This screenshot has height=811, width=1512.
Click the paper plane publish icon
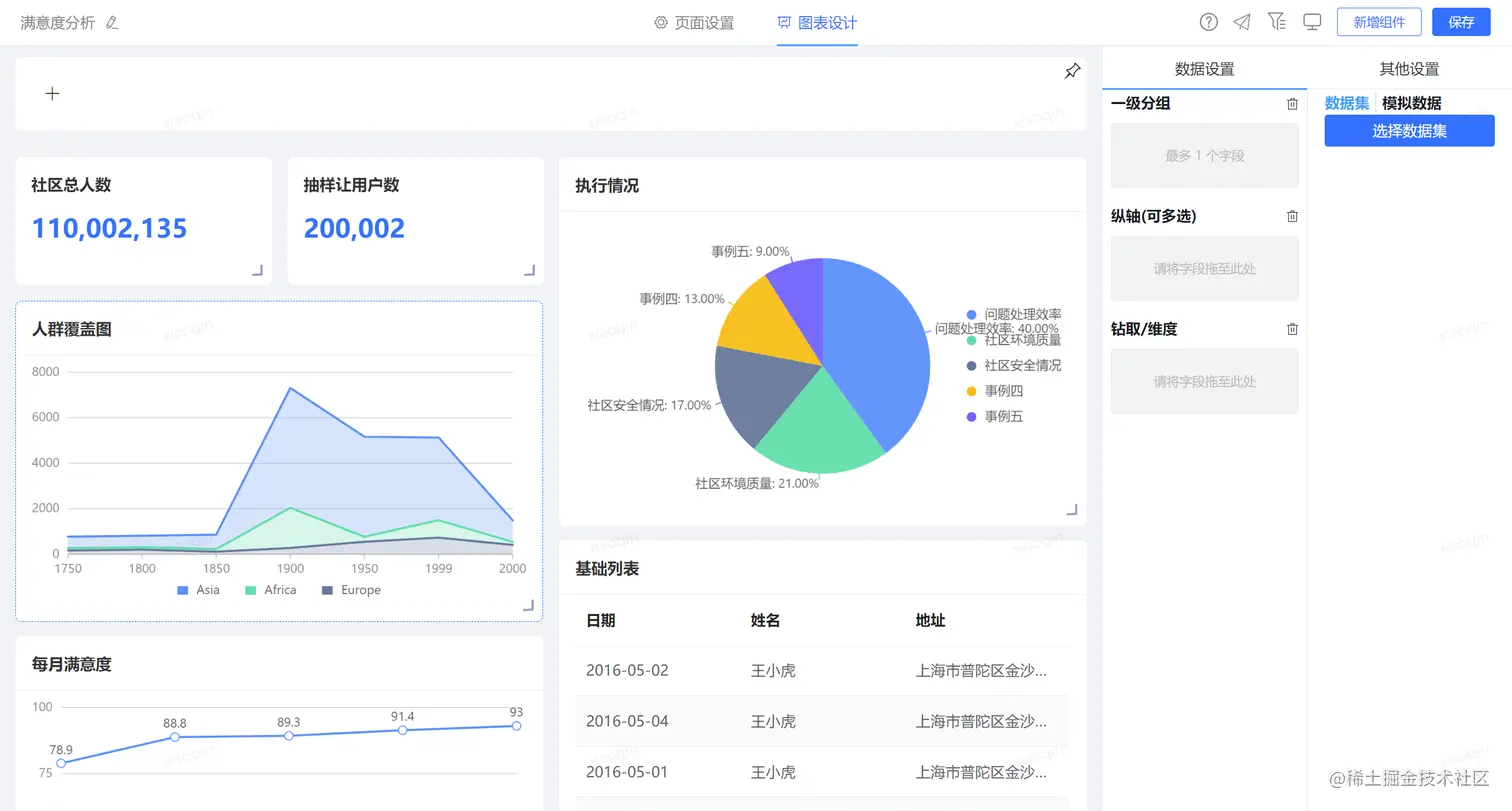[1241, 22]
